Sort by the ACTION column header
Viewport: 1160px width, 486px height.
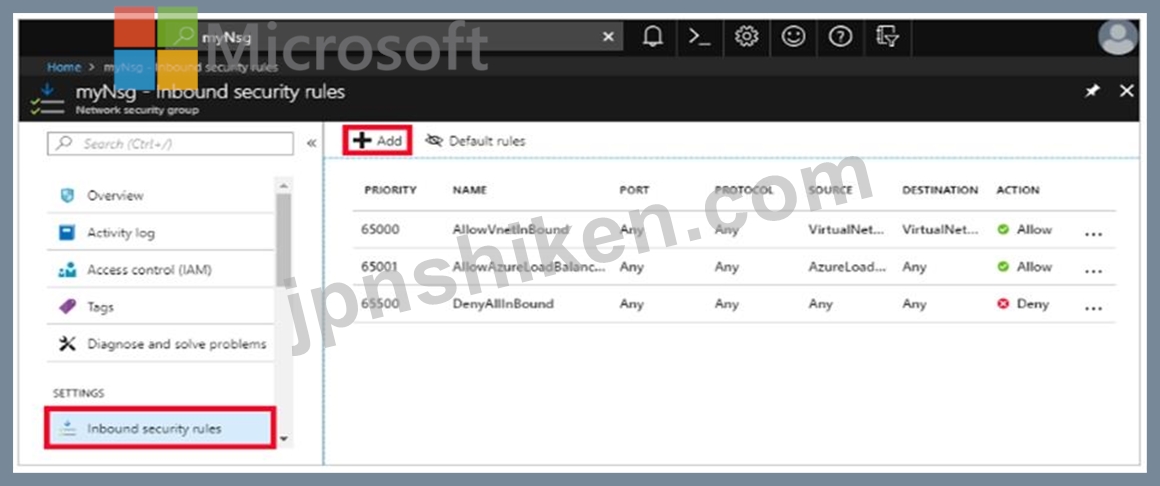pos(1018,190)
